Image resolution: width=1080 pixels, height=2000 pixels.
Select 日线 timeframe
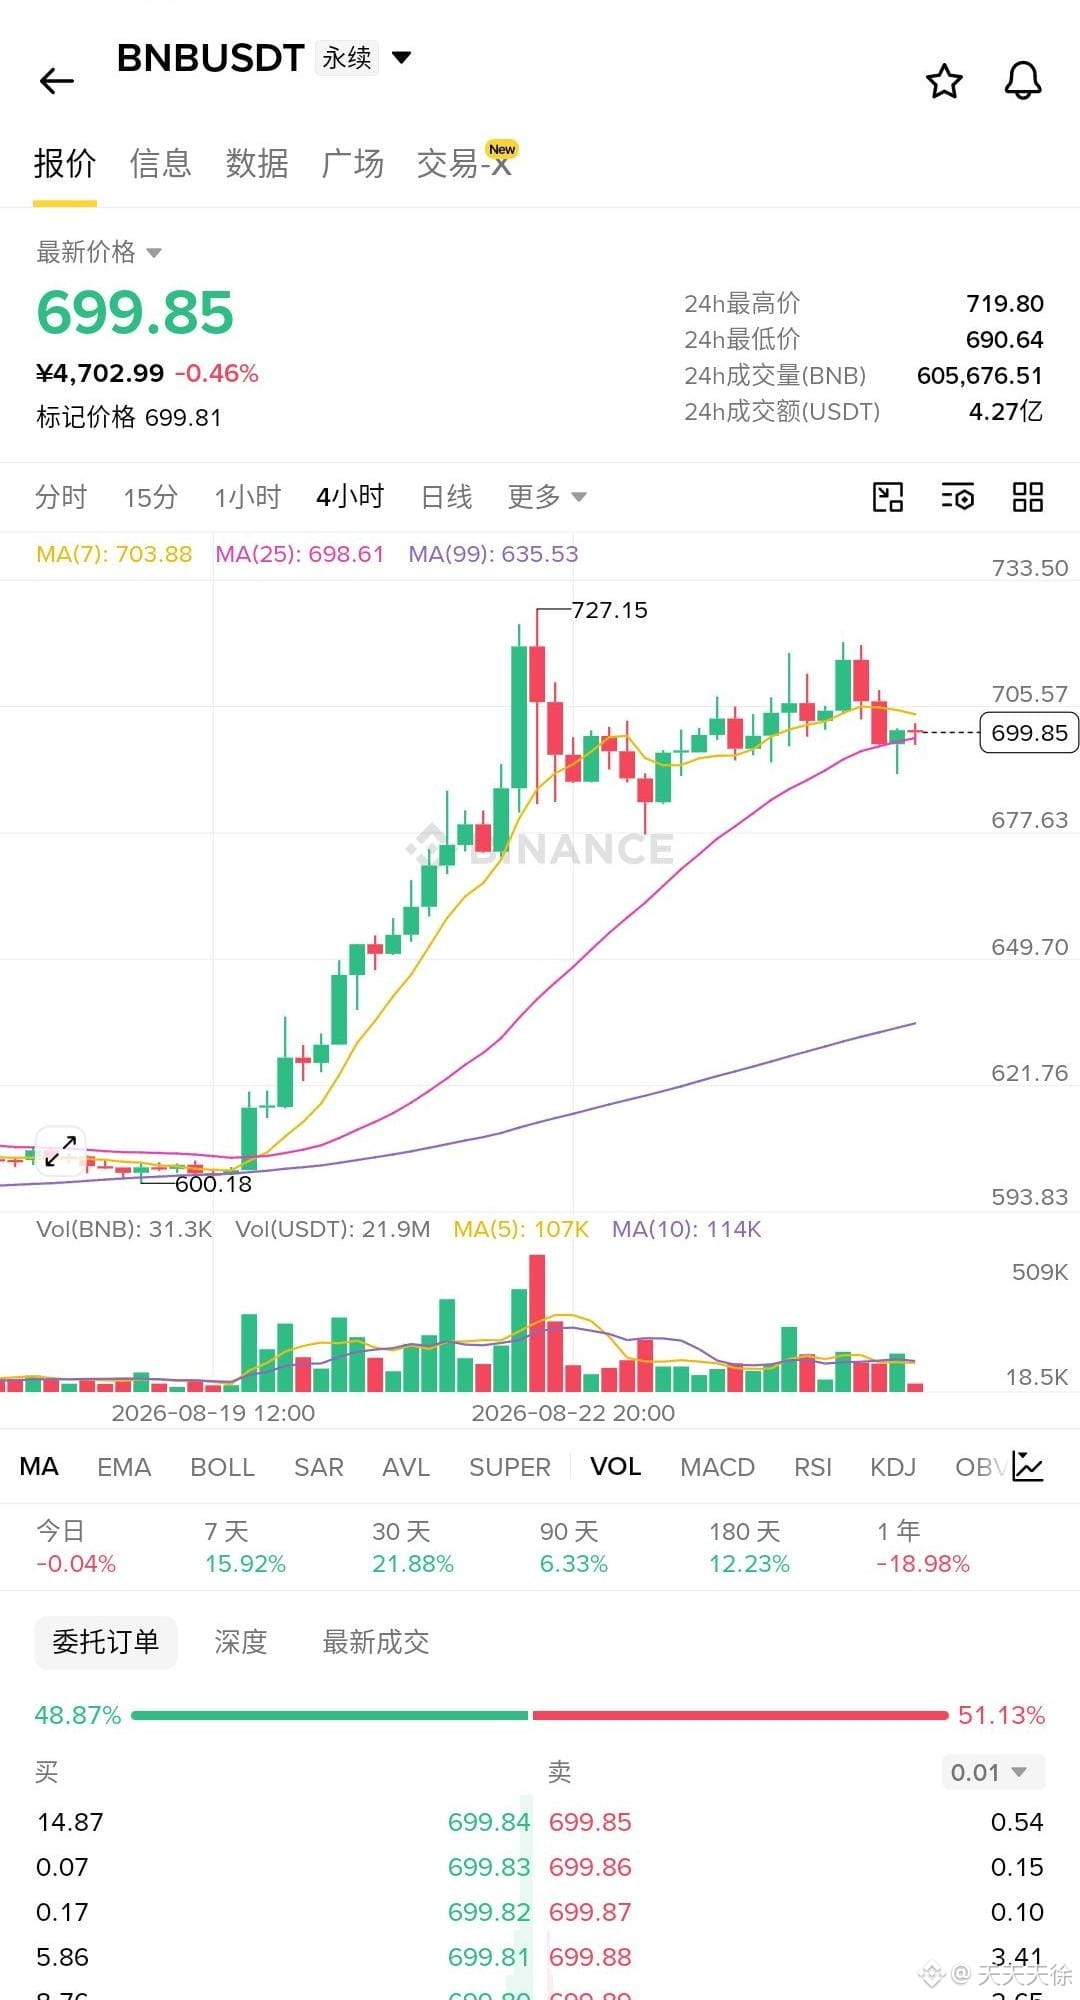tap(446, 497)
